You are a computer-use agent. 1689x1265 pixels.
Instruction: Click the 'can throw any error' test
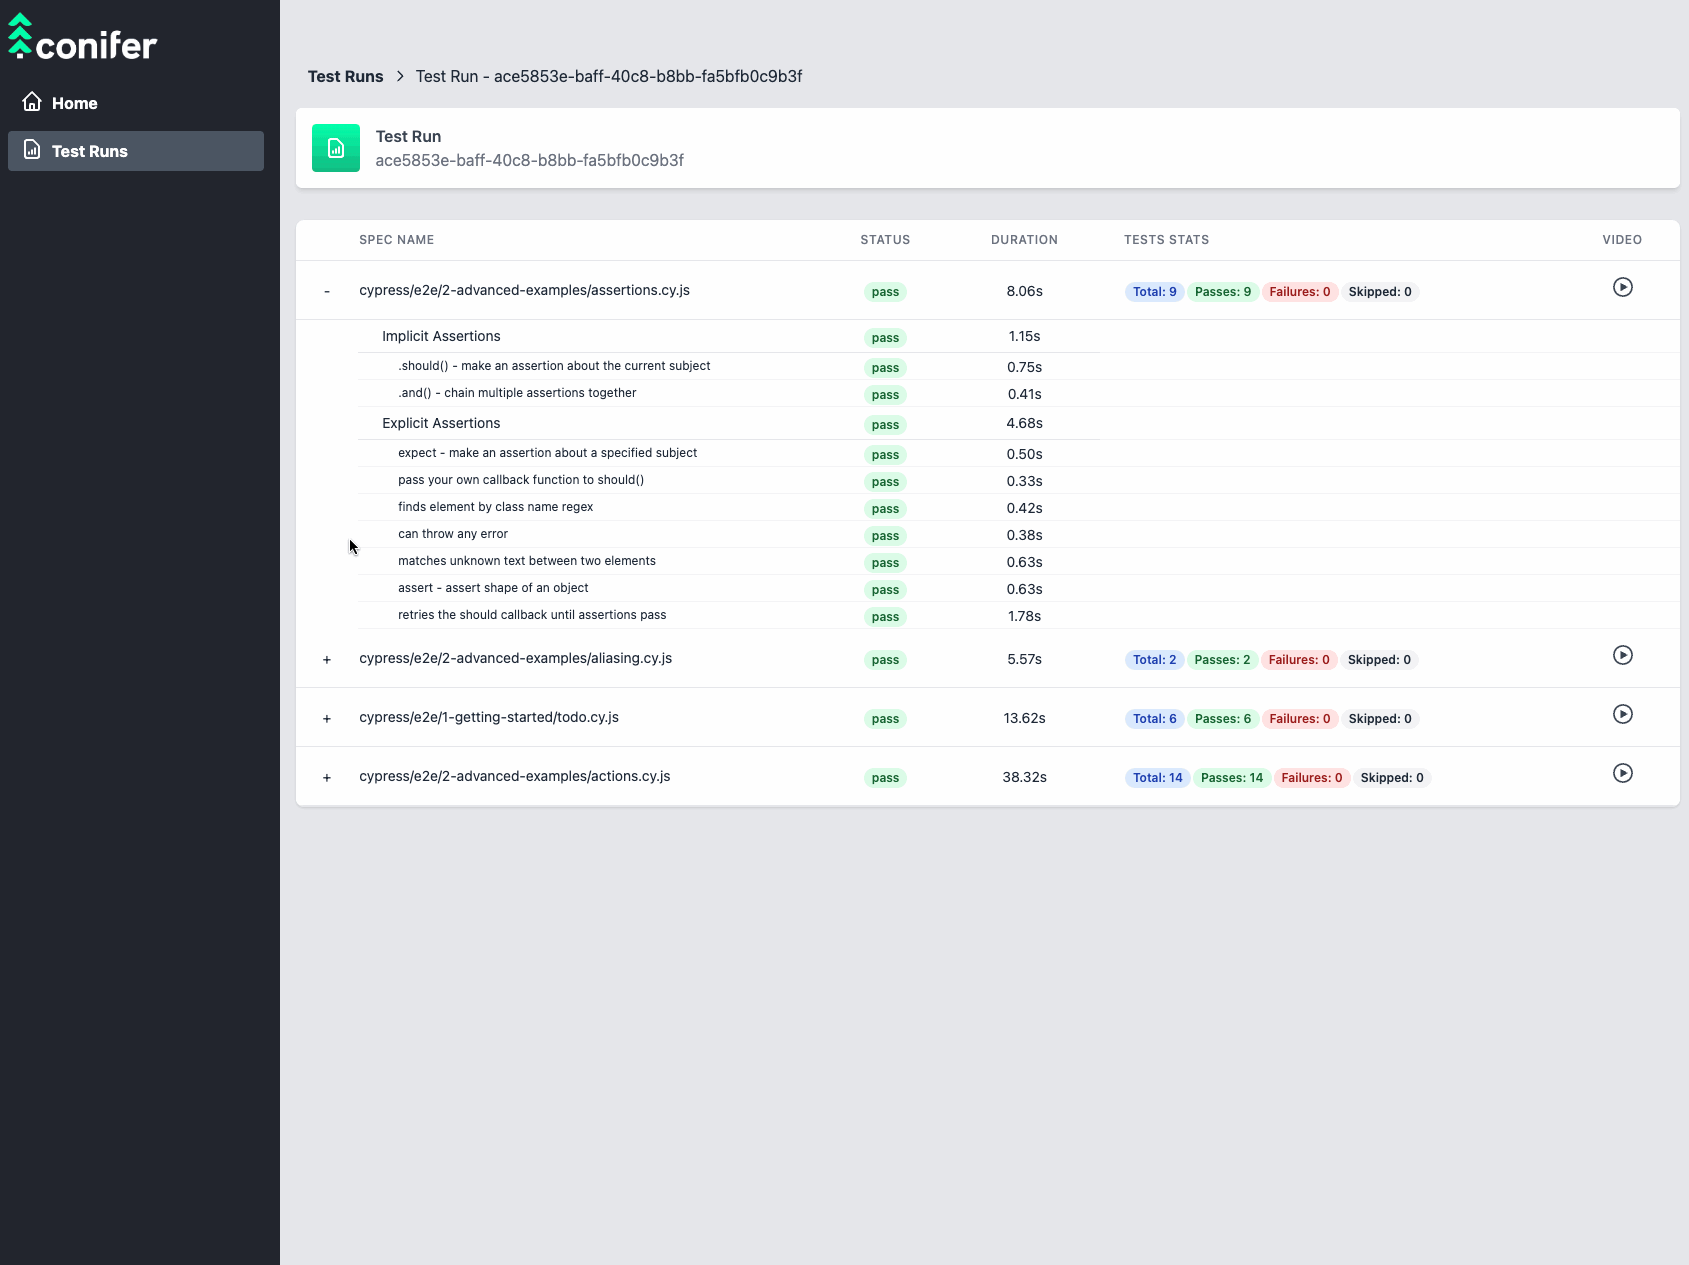[x=453, y=534]
